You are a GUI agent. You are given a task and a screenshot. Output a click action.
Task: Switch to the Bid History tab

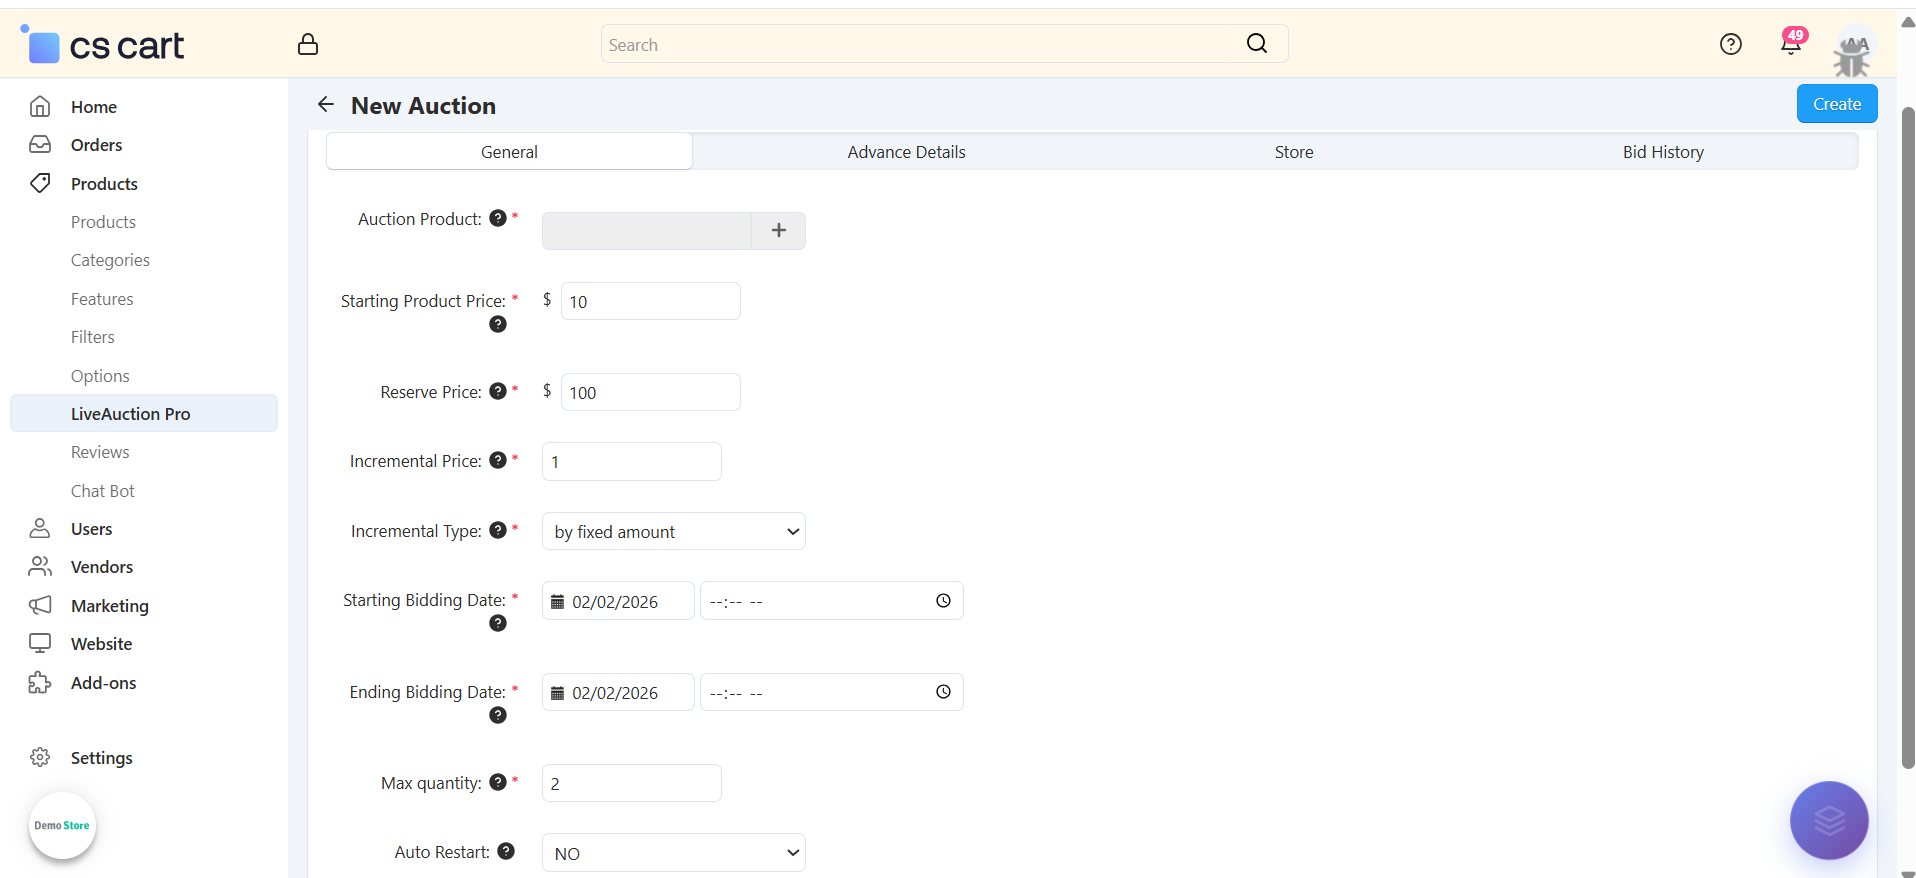pyautogui.click(x=1662, y=152)
